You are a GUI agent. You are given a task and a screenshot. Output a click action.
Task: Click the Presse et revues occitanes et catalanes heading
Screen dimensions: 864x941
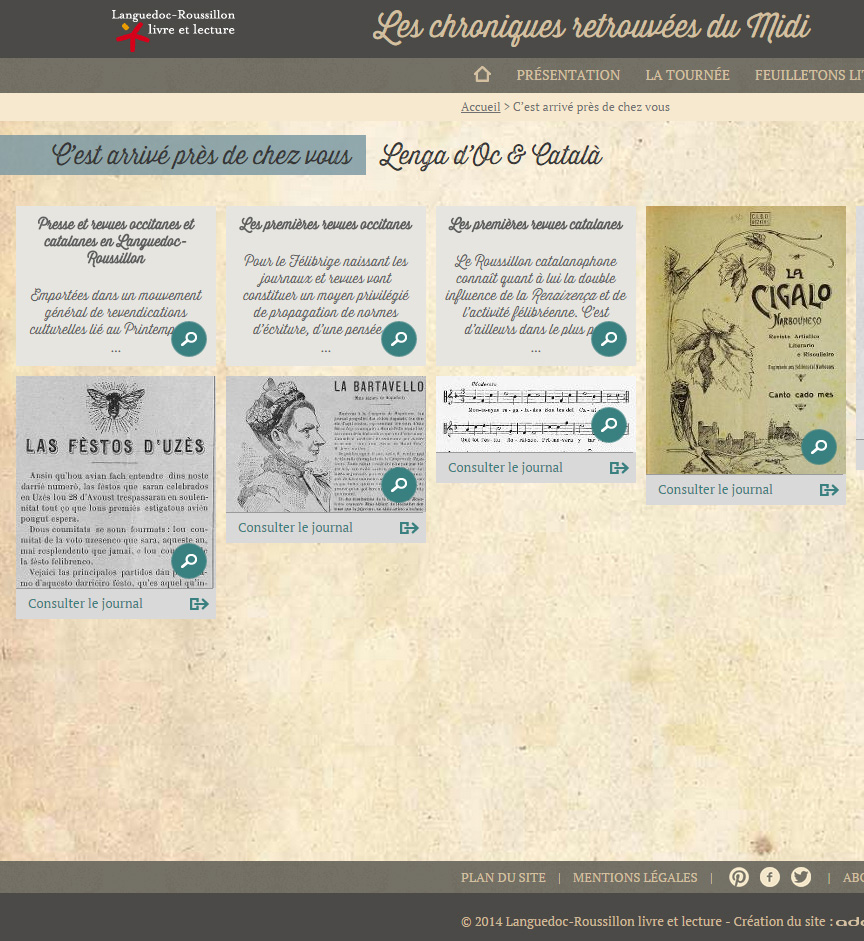tap(116, 241)
